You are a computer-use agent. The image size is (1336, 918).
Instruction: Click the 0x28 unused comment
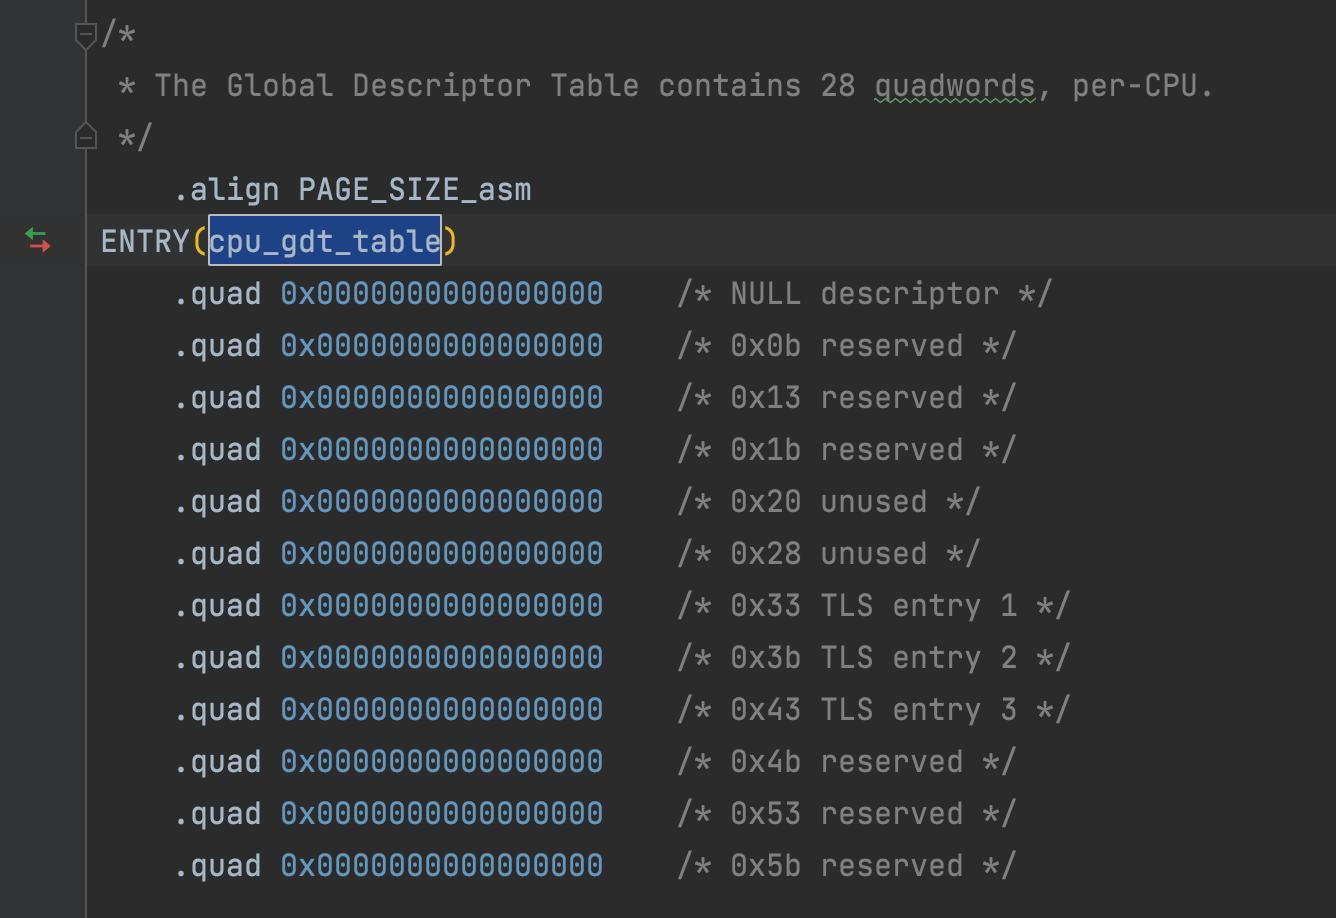pos(828,554)
